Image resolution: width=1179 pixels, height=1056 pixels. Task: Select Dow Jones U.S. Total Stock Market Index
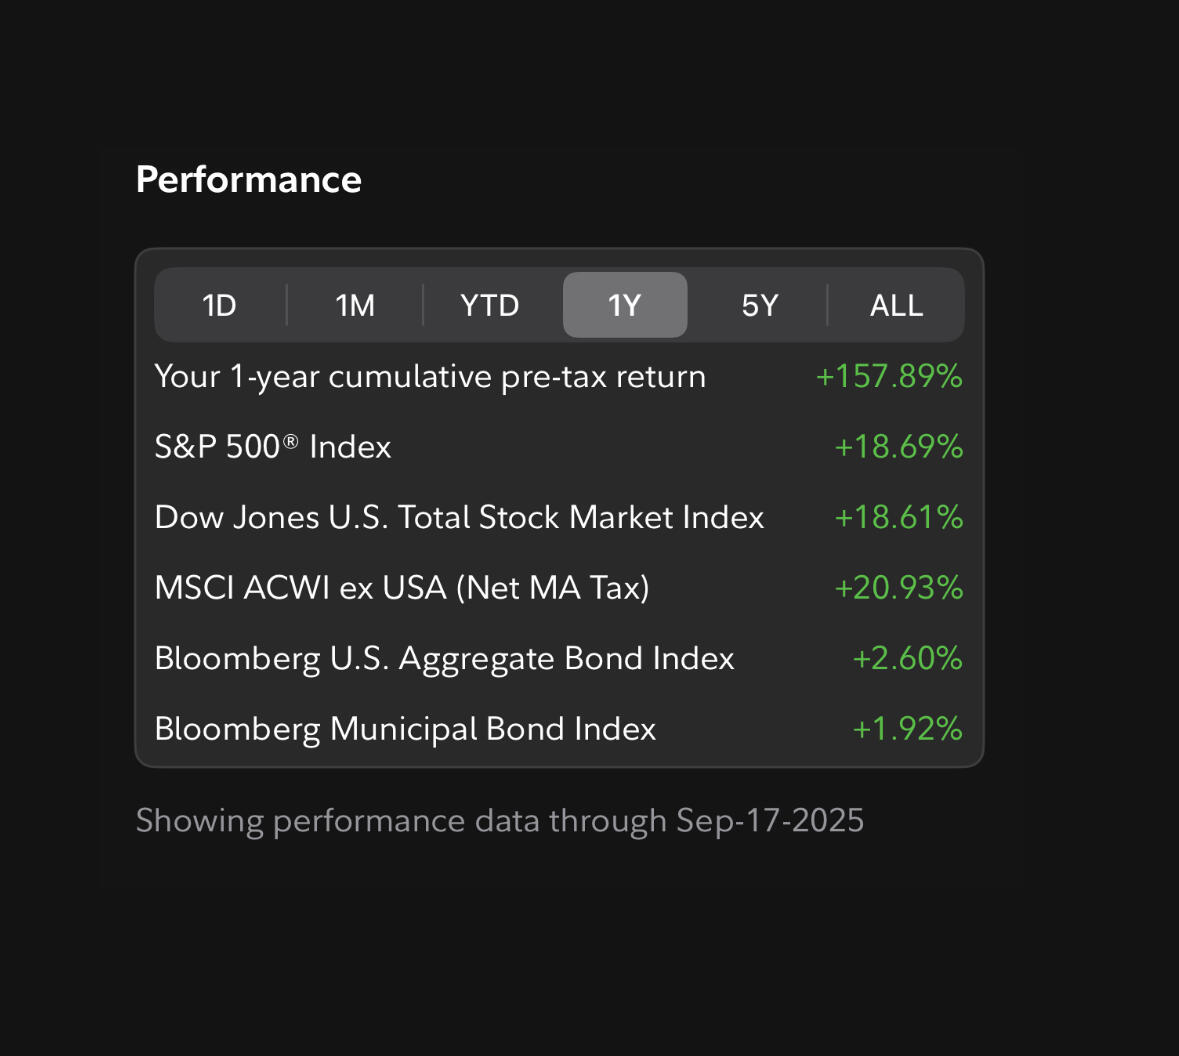tap(459, 517)
